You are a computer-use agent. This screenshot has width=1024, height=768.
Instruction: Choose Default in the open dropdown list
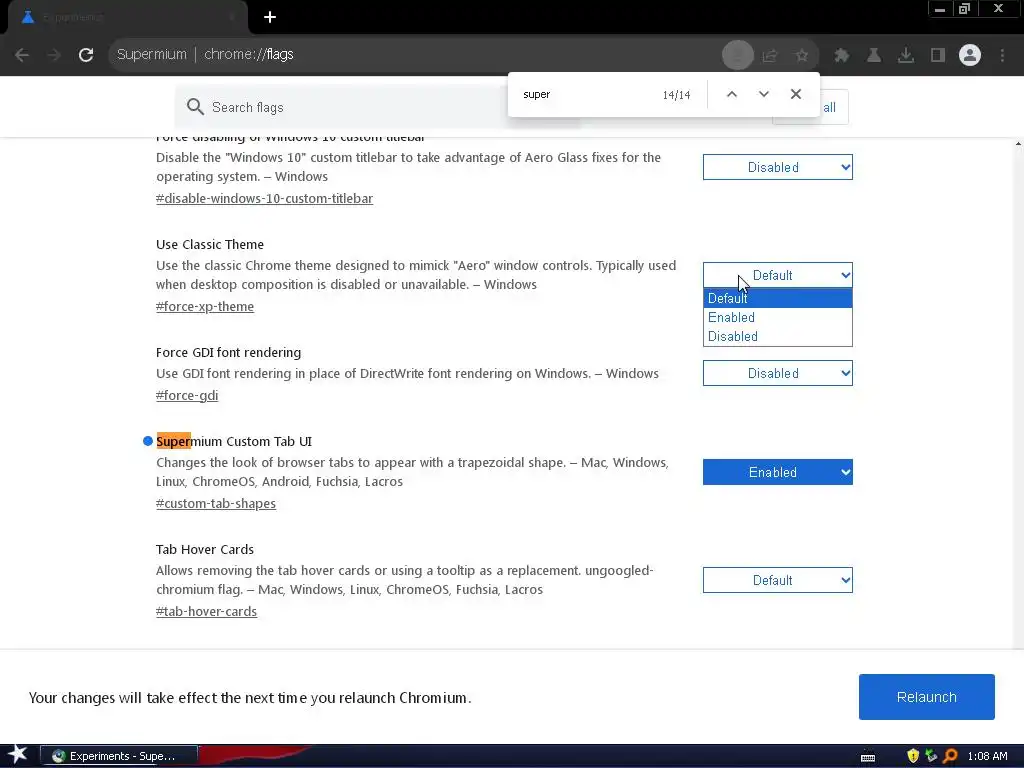[777, 298]
